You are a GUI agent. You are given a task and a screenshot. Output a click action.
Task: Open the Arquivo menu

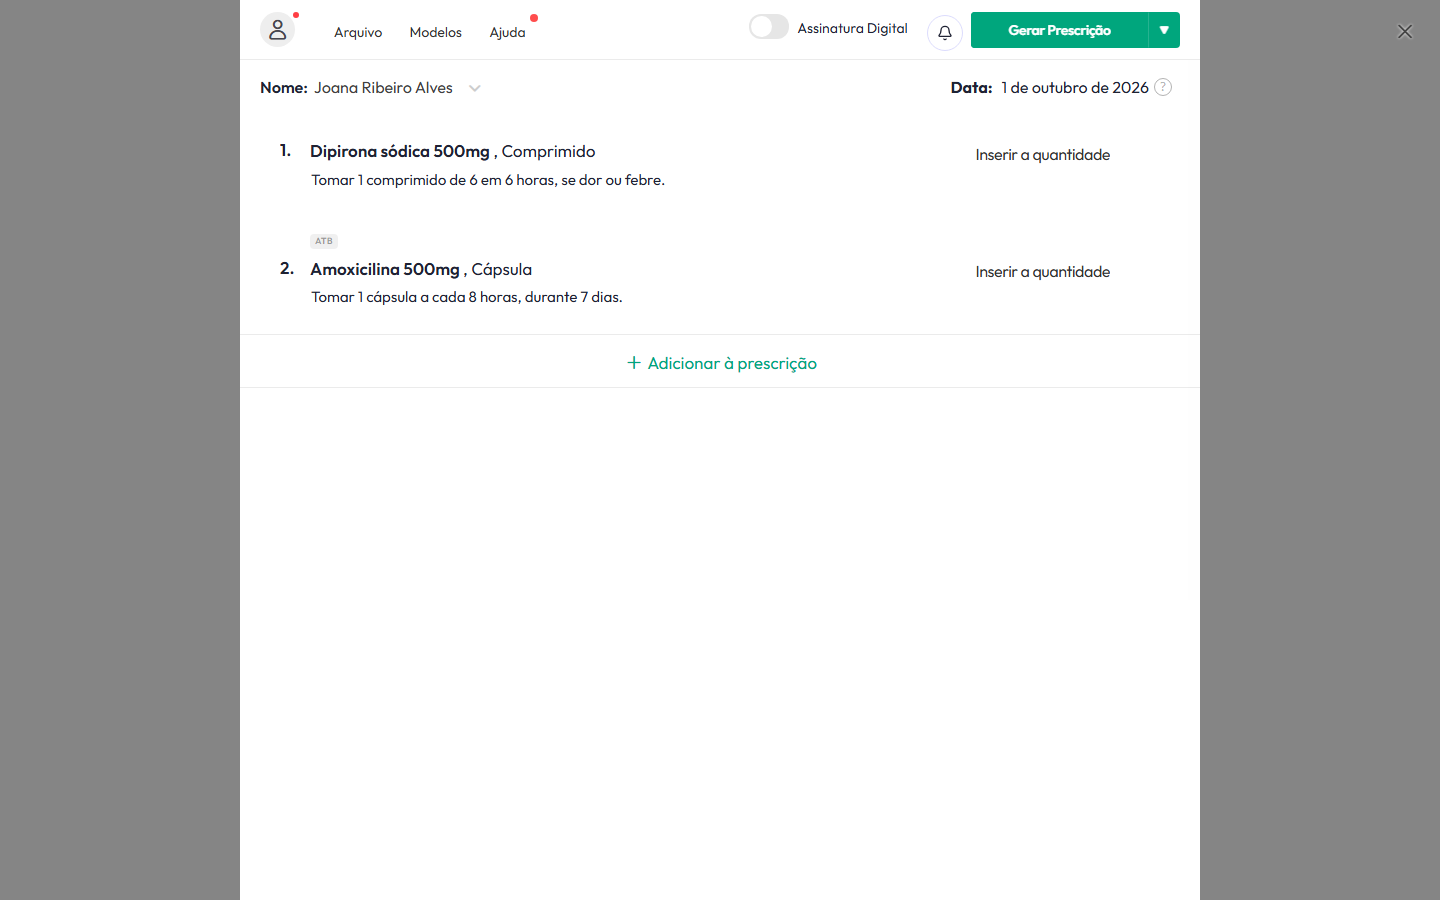[358, 32]
